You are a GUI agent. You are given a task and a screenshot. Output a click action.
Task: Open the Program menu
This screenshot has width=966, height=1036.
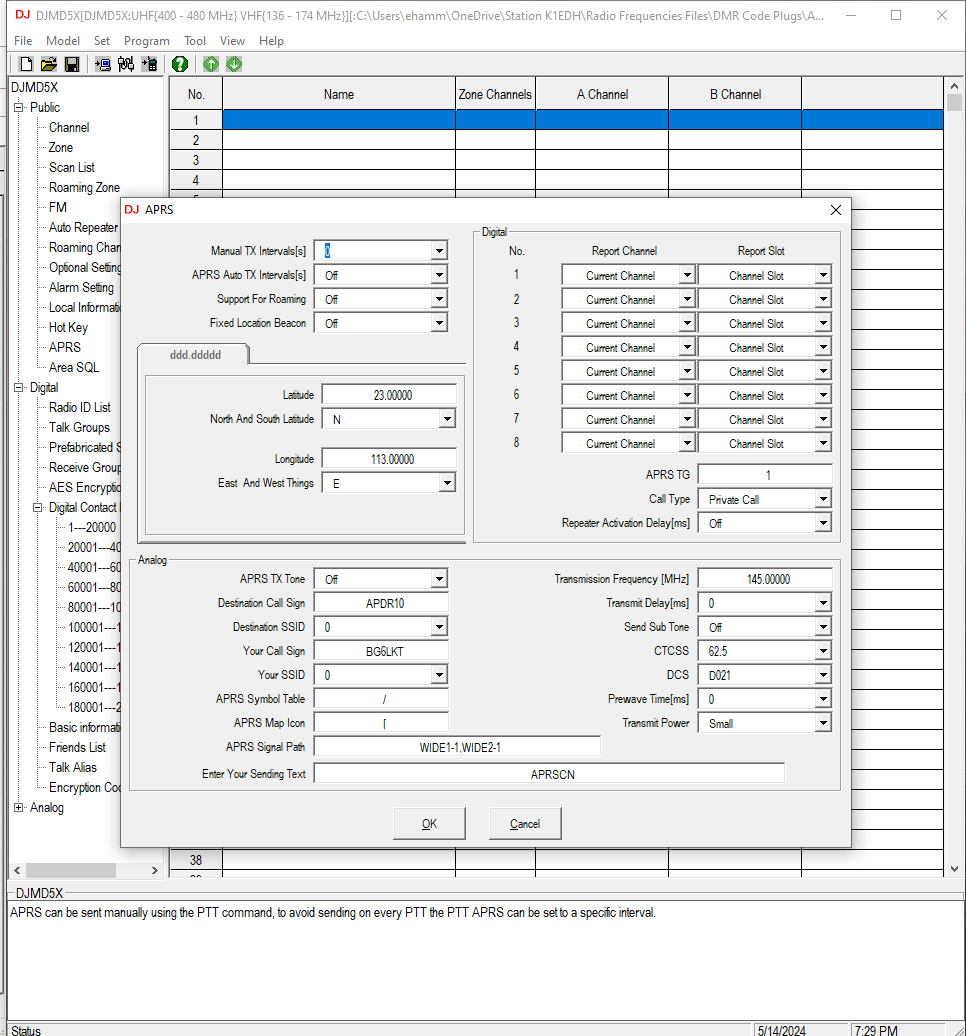point(146,41)
